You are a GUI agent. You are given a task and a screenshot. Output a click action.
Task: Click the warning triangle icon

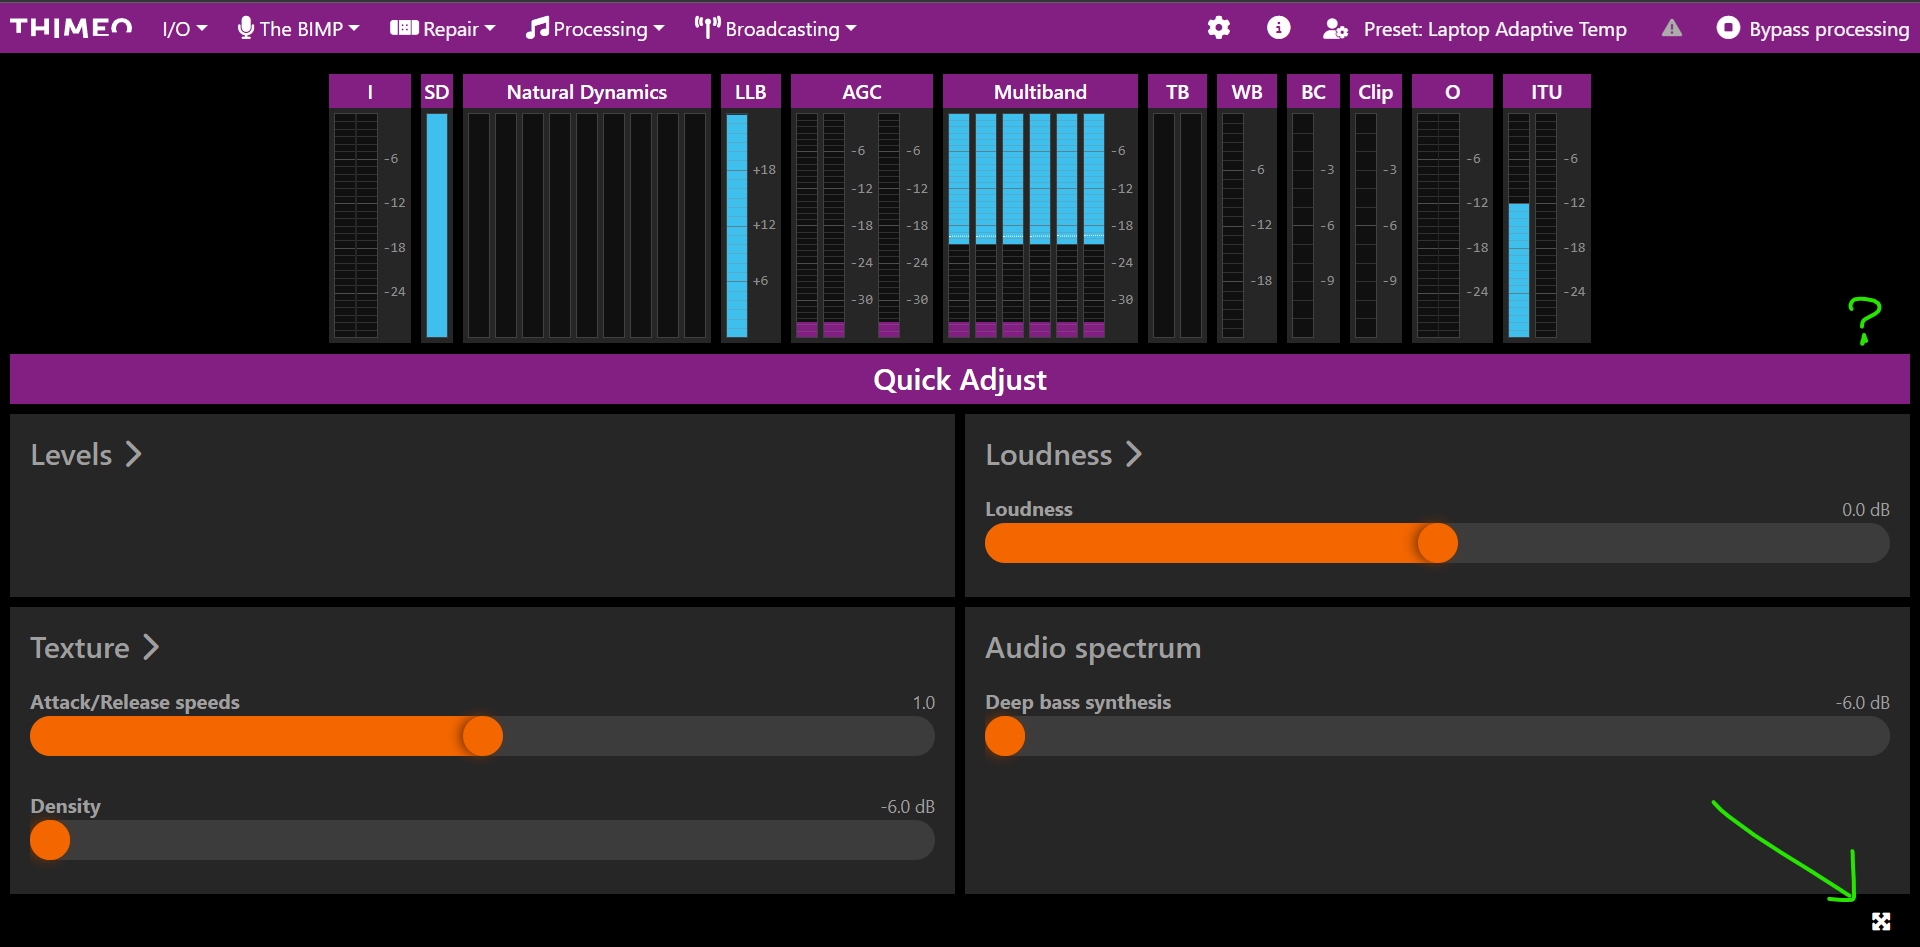[1672, 28]
